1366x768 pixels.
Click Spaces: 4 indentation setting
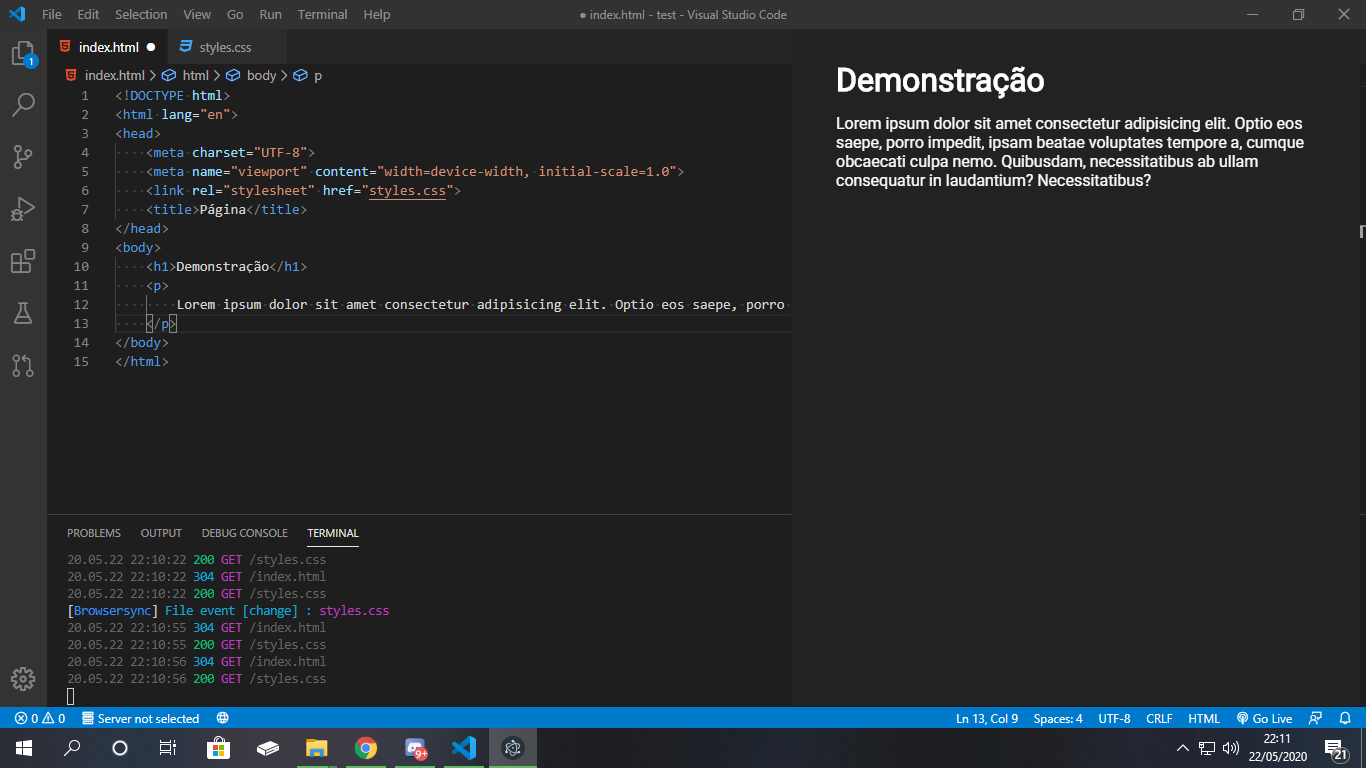pos(1058,718)
